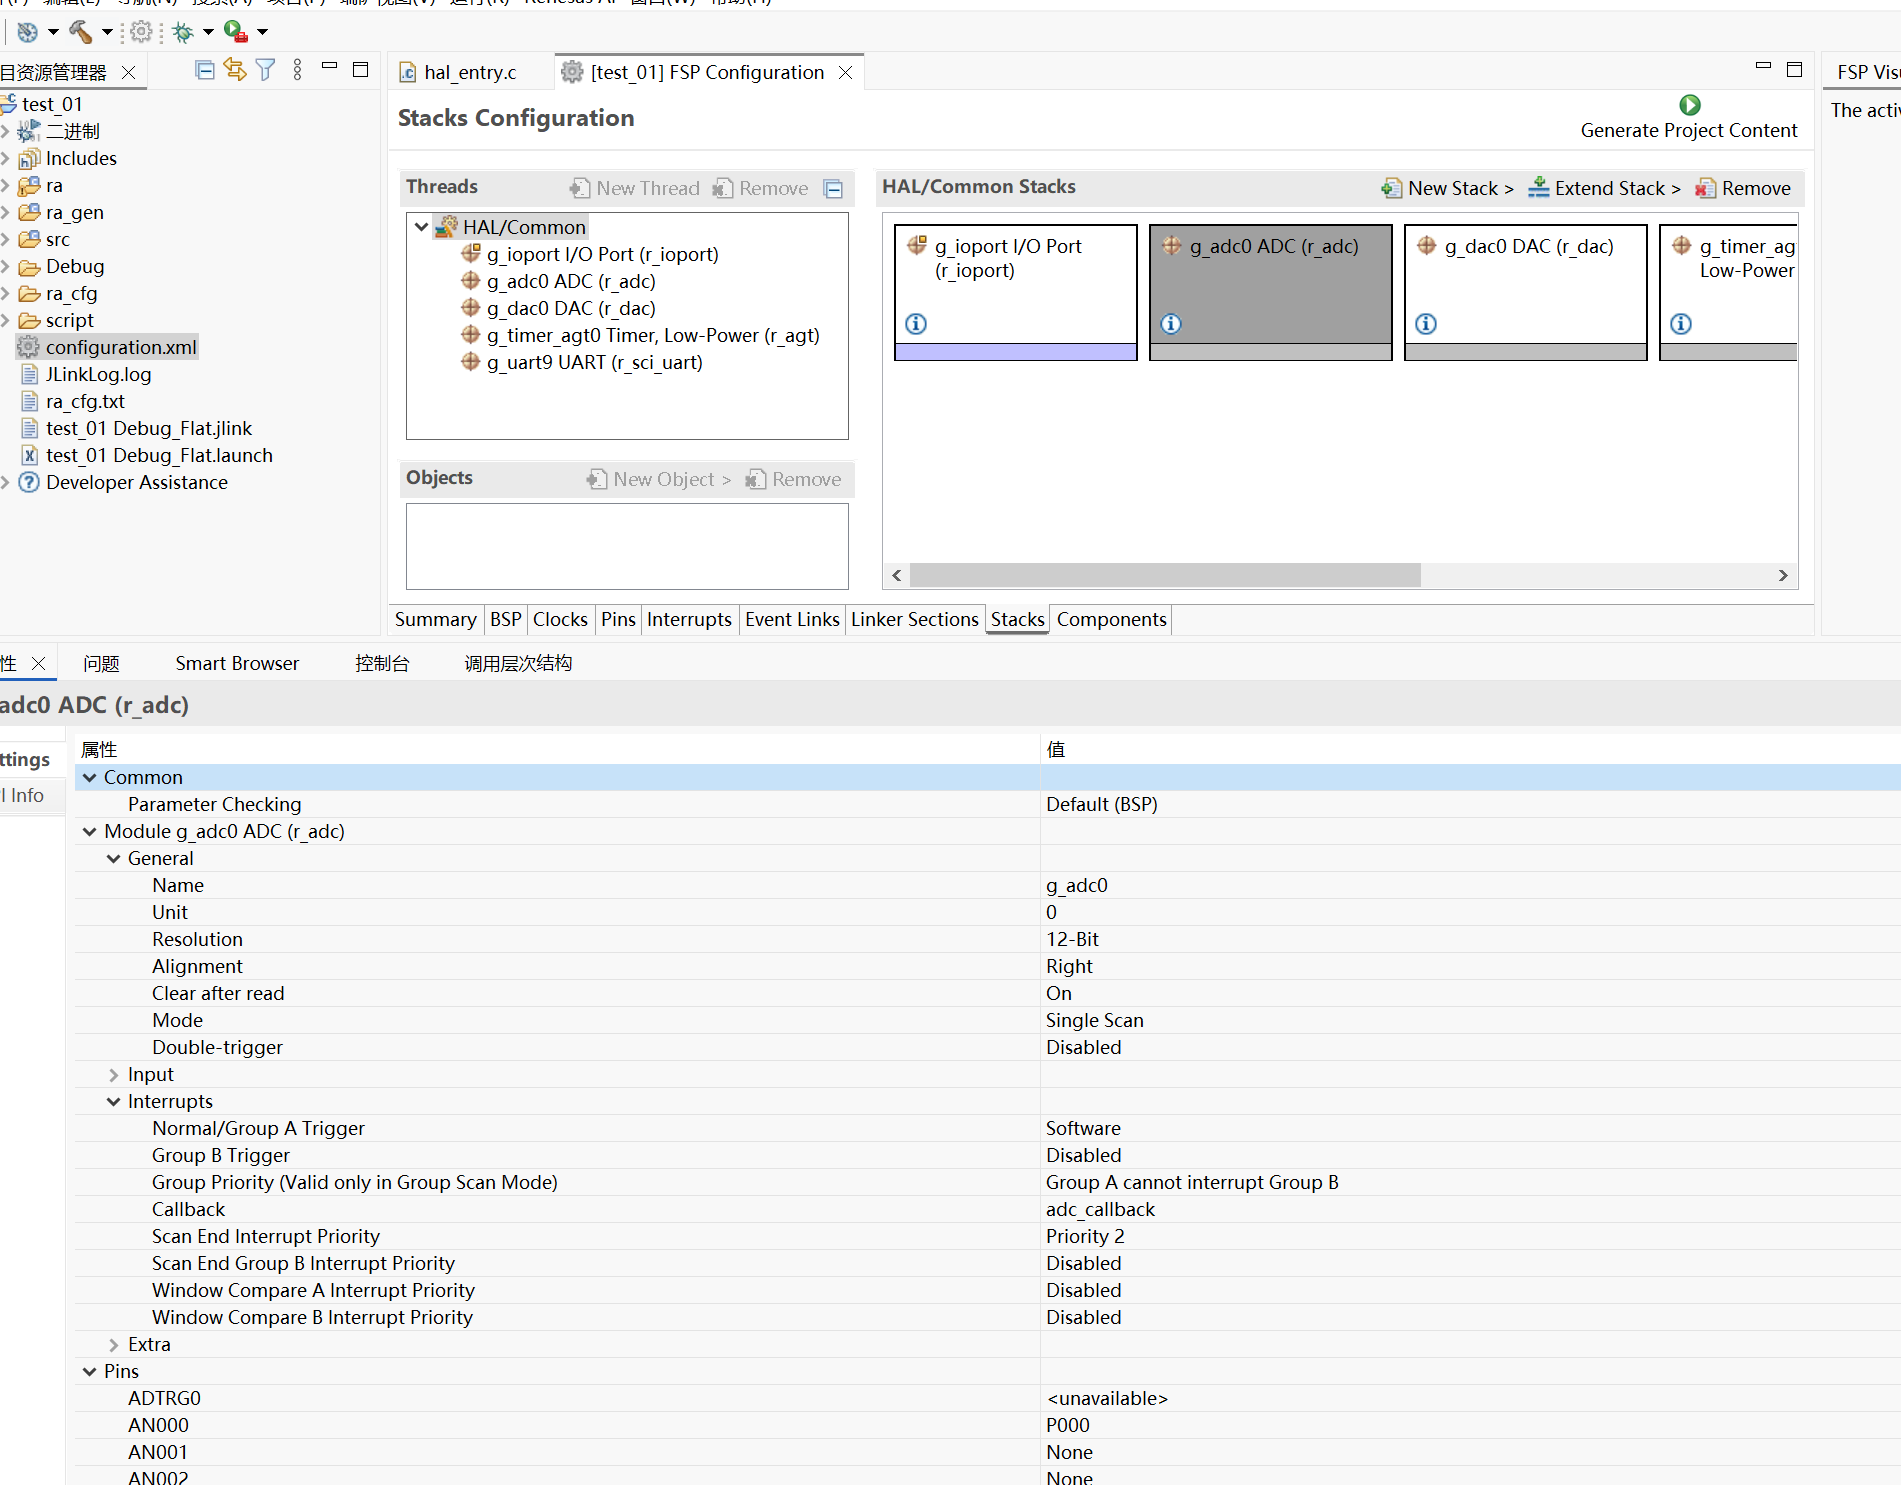Screen dimensions: 1901x1485
Task: Click the Mode value Single Scan
Action: (1095, 1021)
